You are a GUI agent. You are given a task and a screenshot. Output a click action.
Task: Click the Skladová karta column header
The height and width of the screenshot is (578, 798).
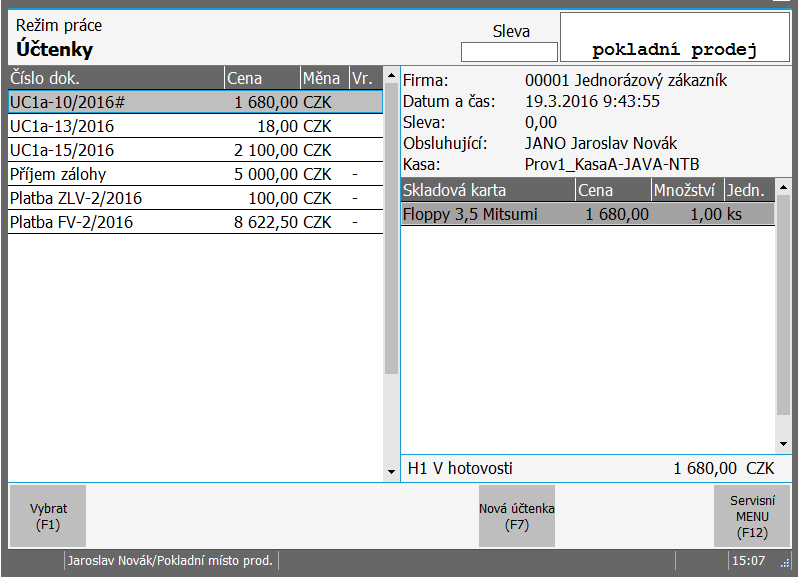pos(488,190)
